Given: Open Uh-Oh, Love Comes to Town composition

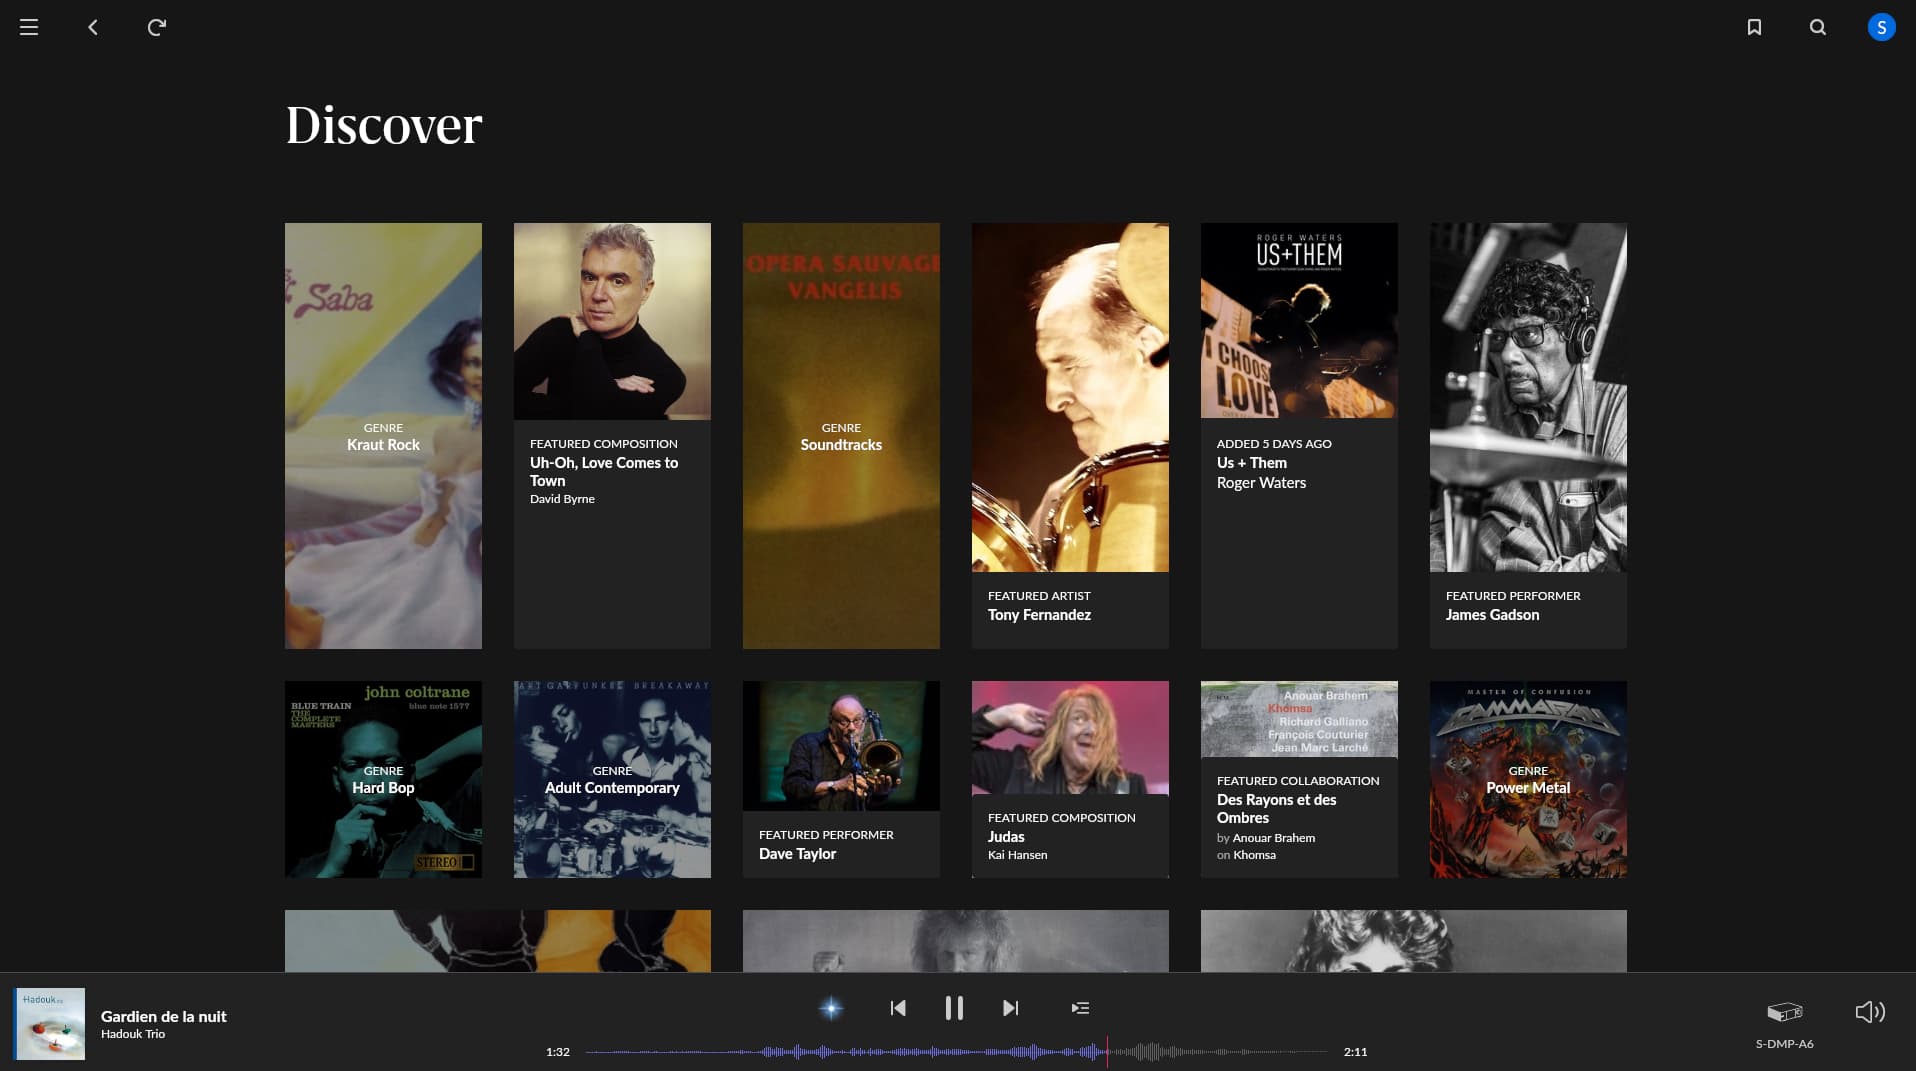Looking at the screenshot, I should pos(604,471).
